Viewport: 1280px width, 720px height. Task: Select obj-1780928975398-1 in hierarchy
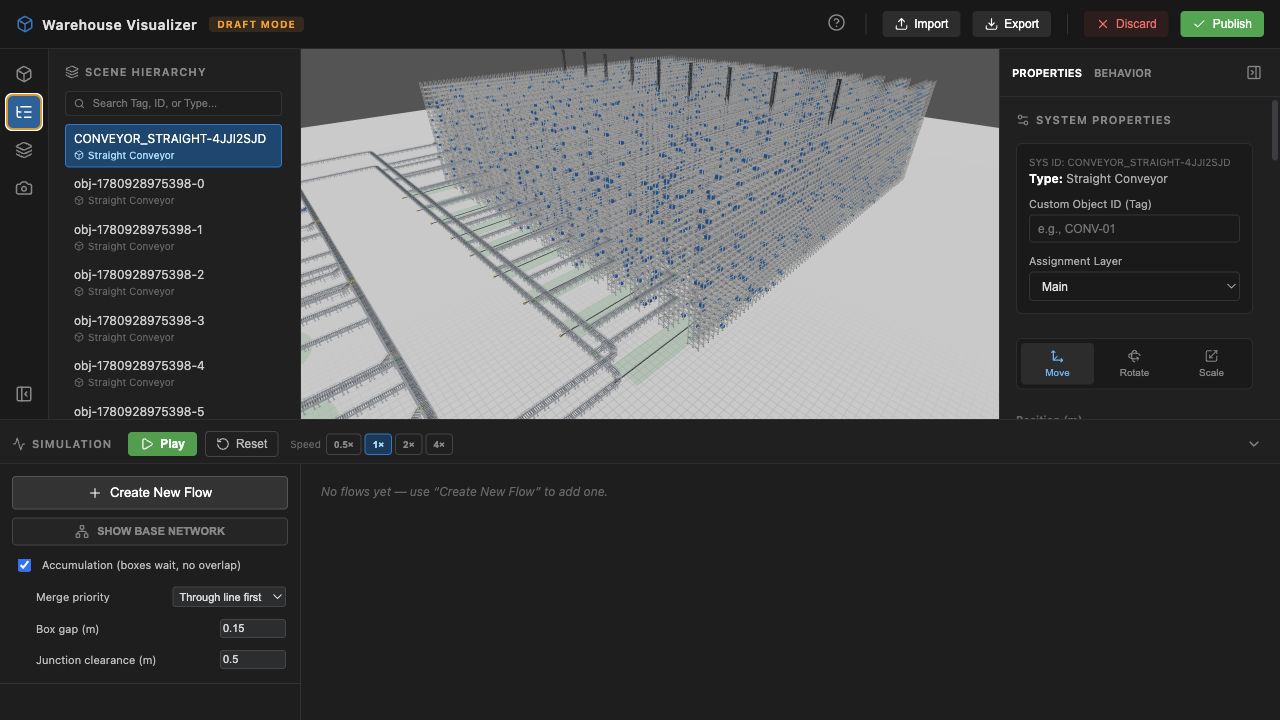click(173, 237)
